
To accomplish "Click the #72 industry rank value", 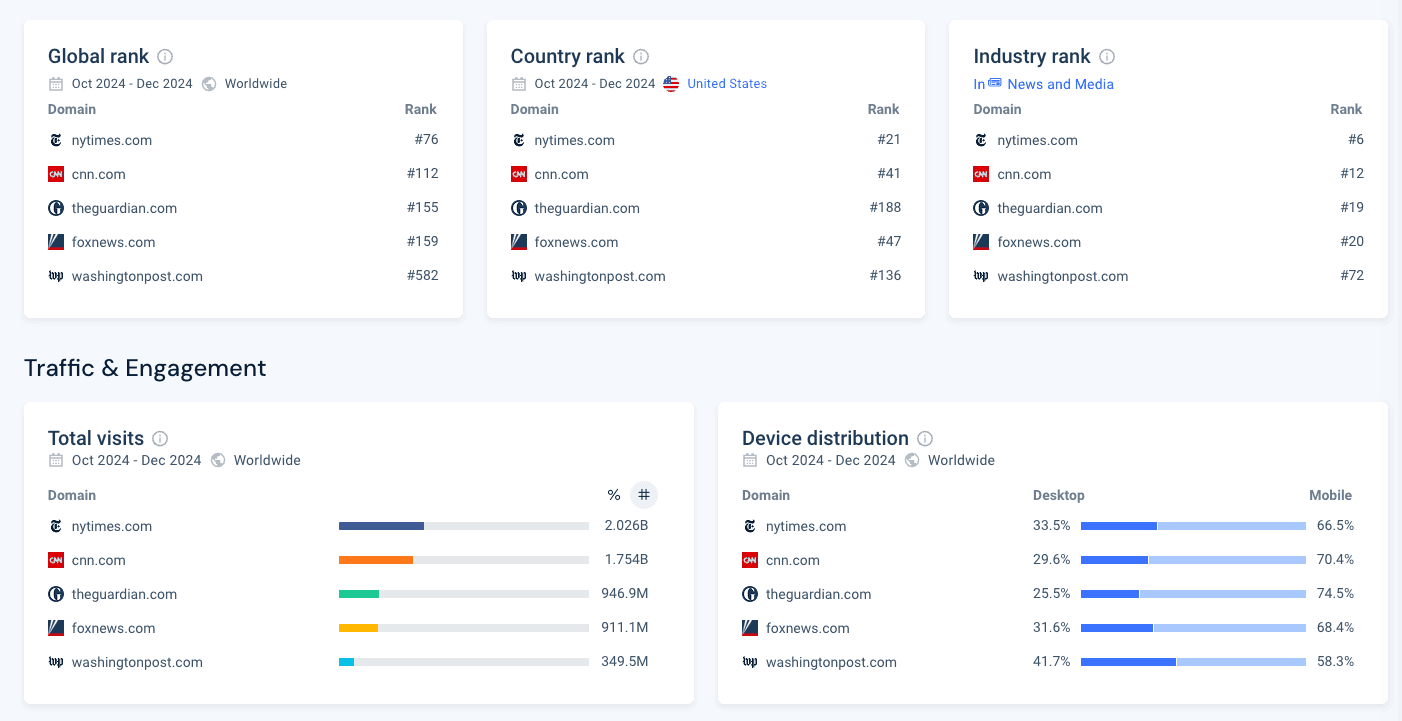I will click(x=1352, y=275).
